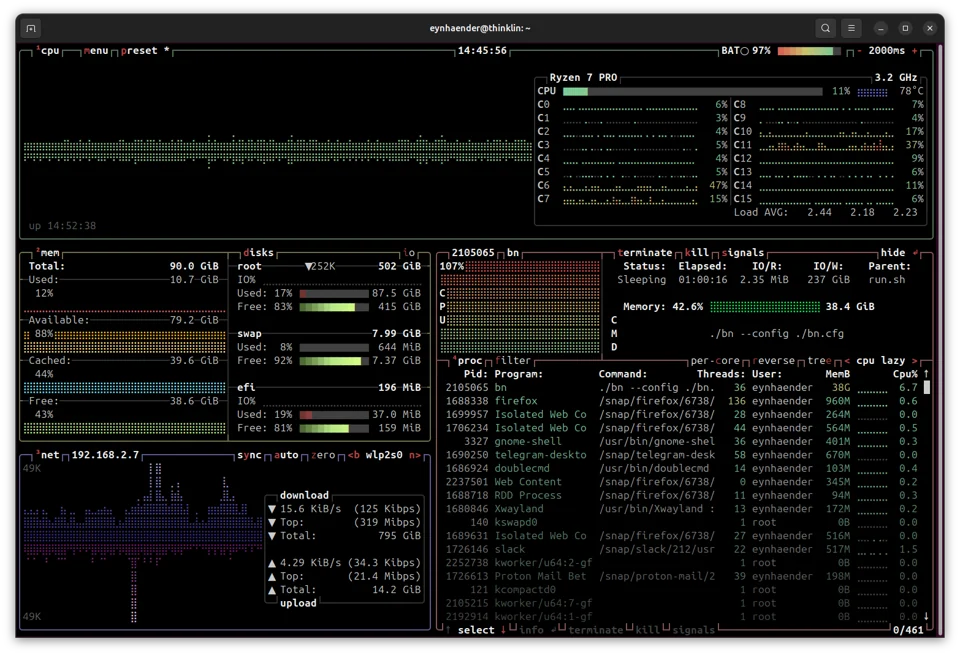Click the up arrow left of "select"
This screenshot has height=655, width=960.
click(448, 630)
